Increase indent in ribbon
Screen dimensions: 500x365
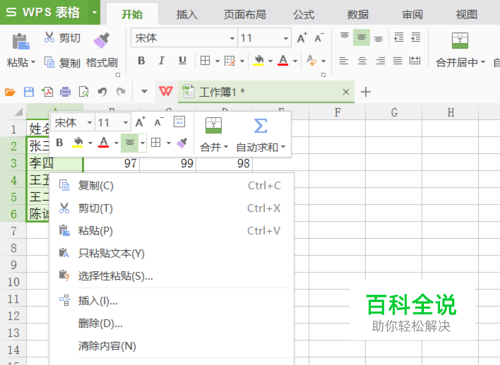(416, 37)
